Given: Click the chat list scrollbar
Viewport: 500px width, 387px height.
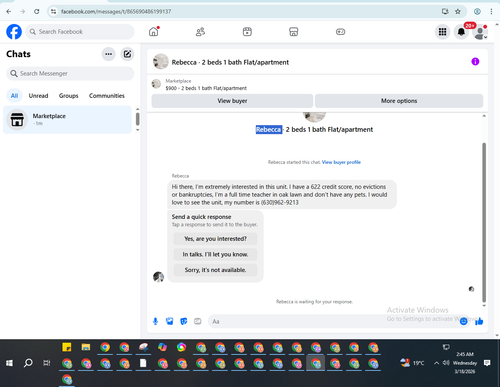Looking at the screenshot, I should pyautogui.click(x=138, y=119).
